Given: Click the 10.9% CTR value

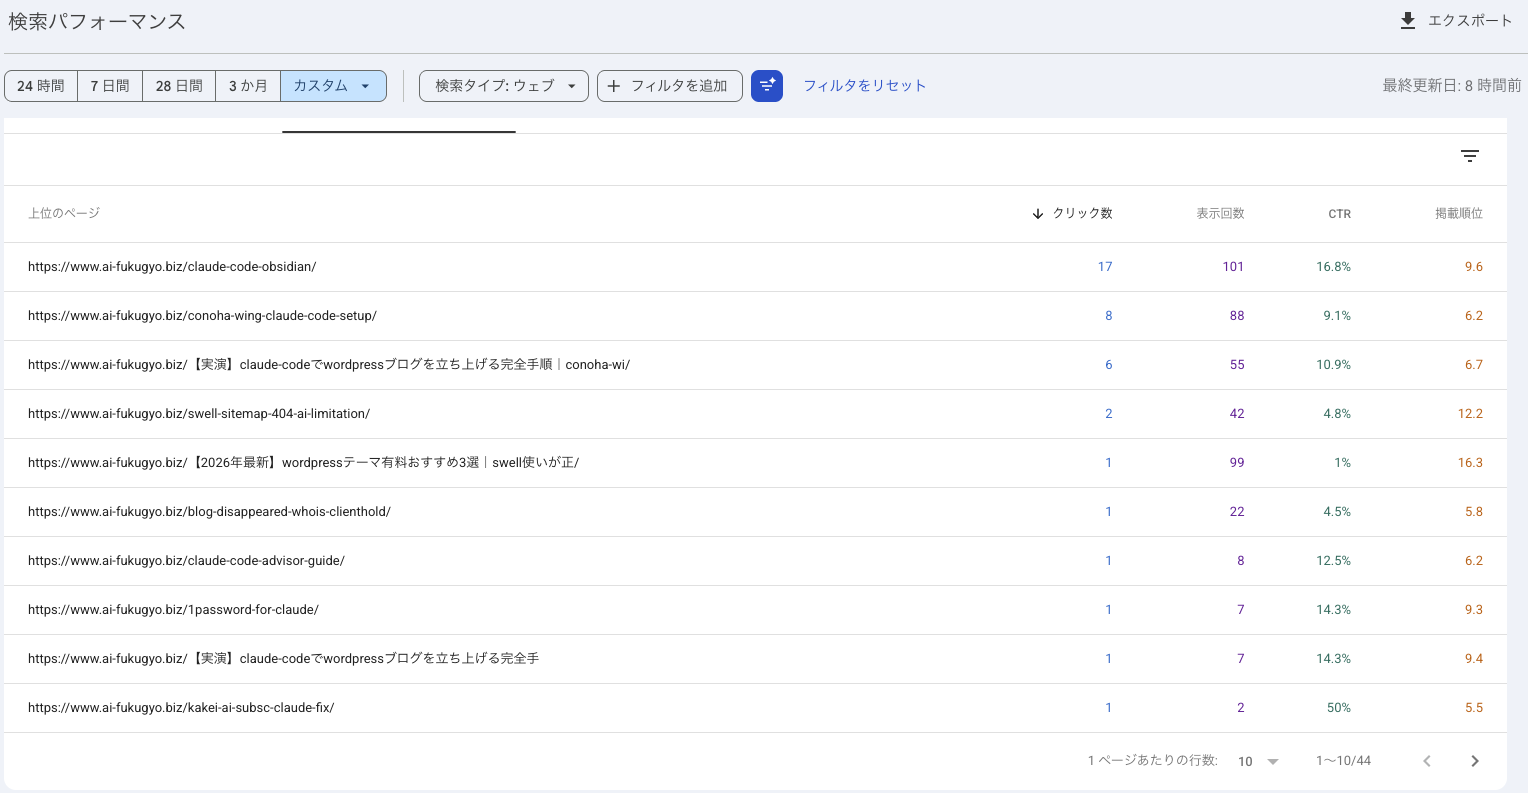Looking at the screenshot, I should coord(1333,365).
